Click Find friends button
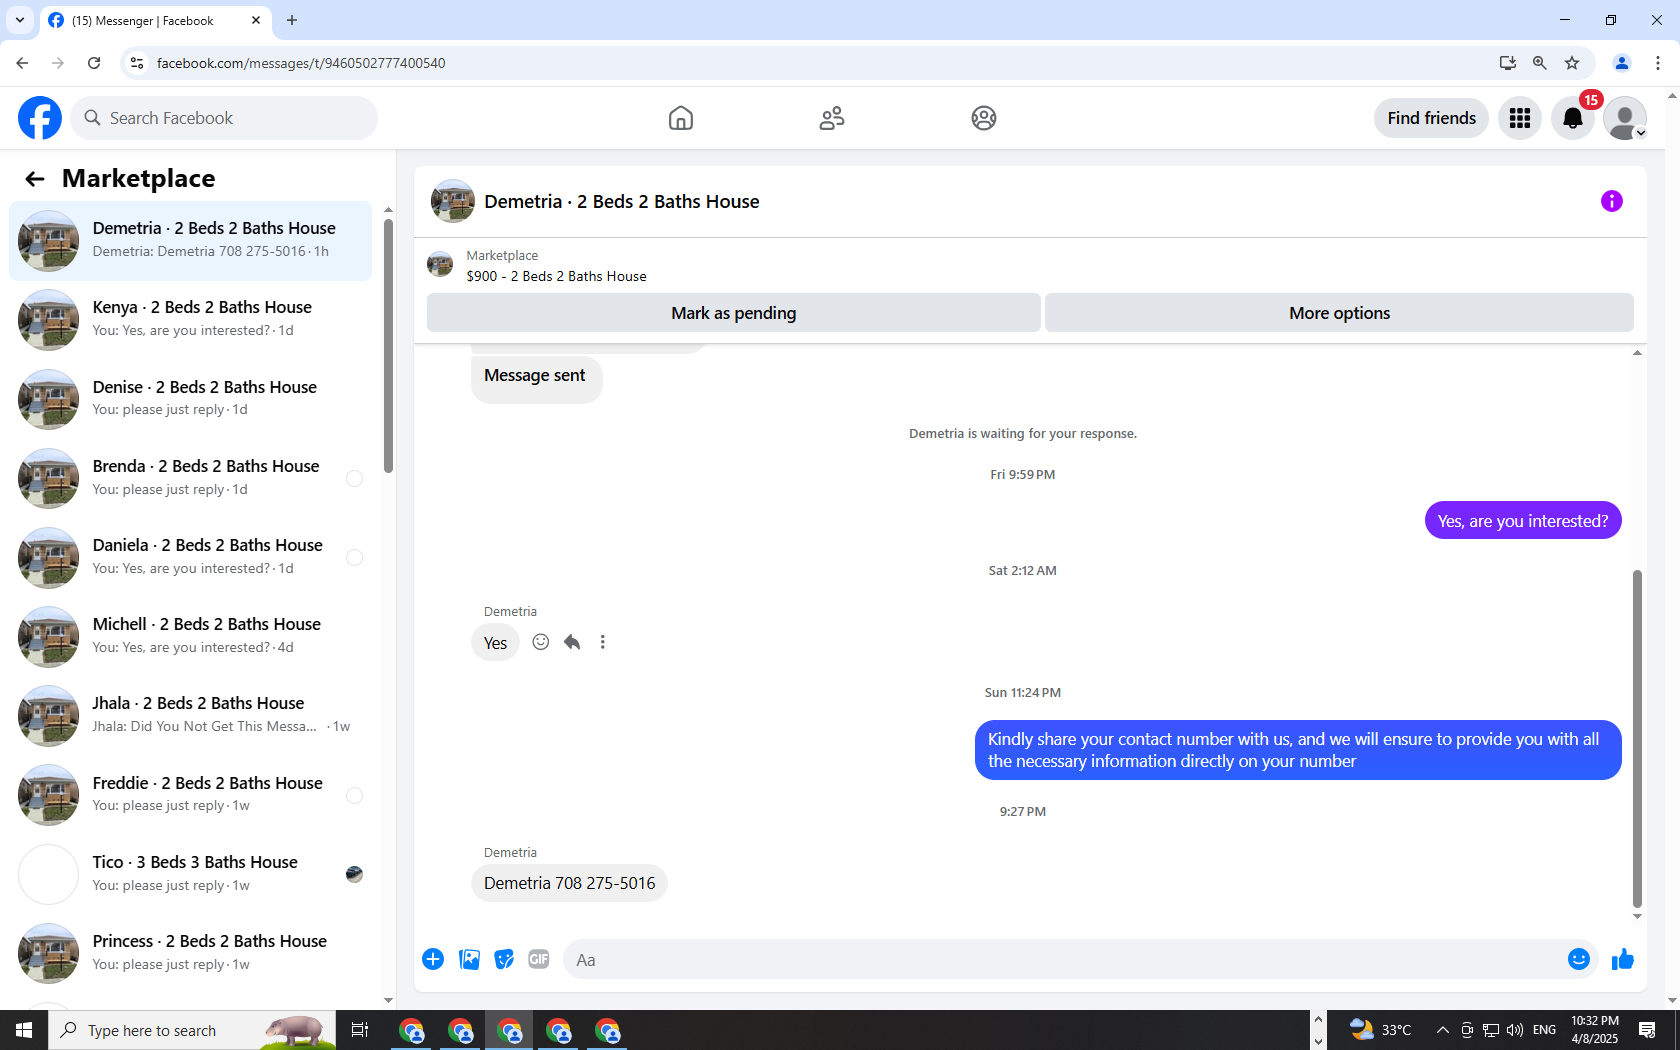Image resolution: width=1680 pixels, height=1050 pixels. (x=1431, y=118)
